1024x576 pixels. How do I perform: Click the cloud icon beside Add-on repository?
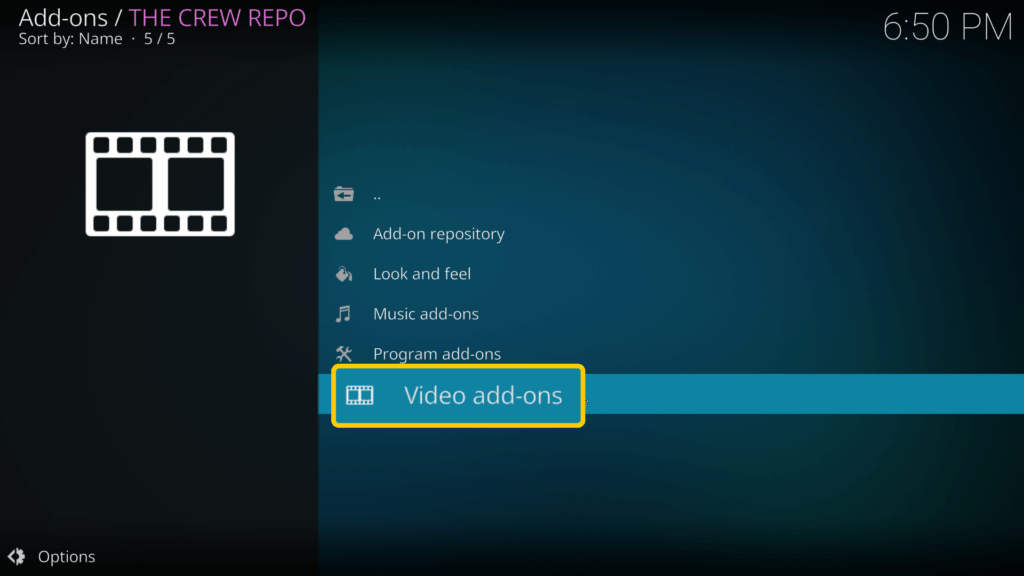[x=345, y=233]
